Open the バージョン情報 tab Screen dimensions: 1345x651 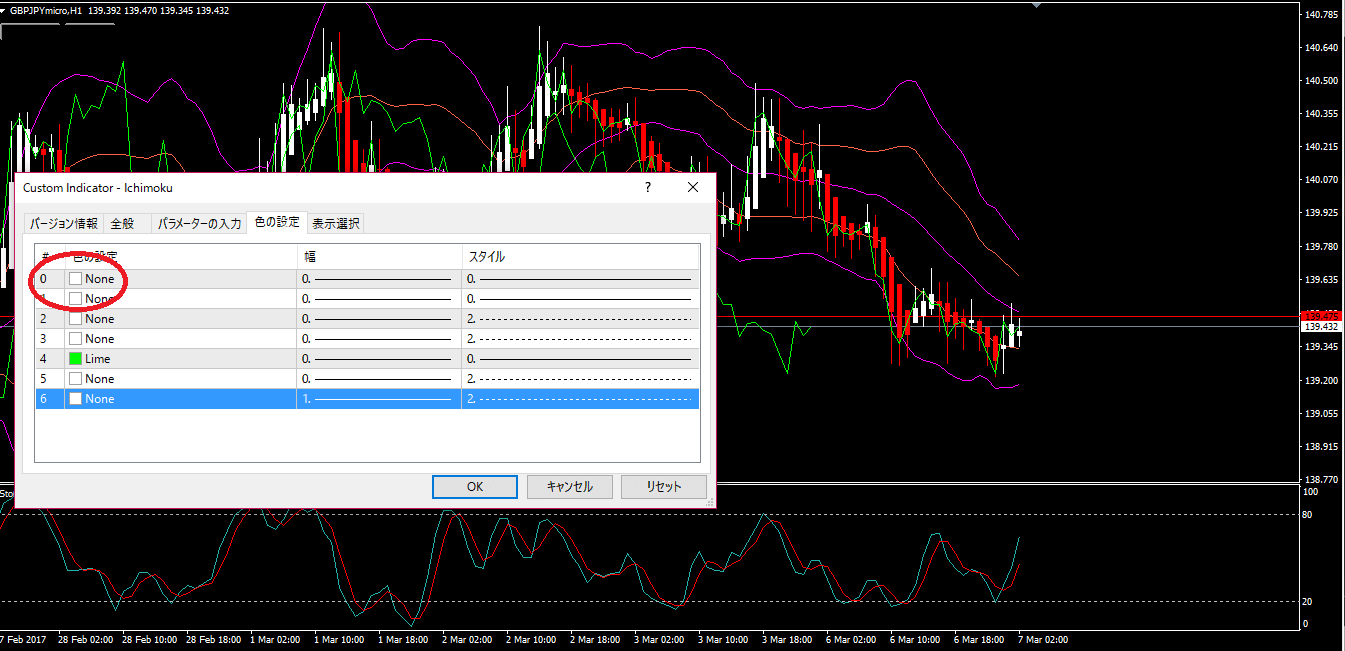pyautogui.click(x=63, y=223)
